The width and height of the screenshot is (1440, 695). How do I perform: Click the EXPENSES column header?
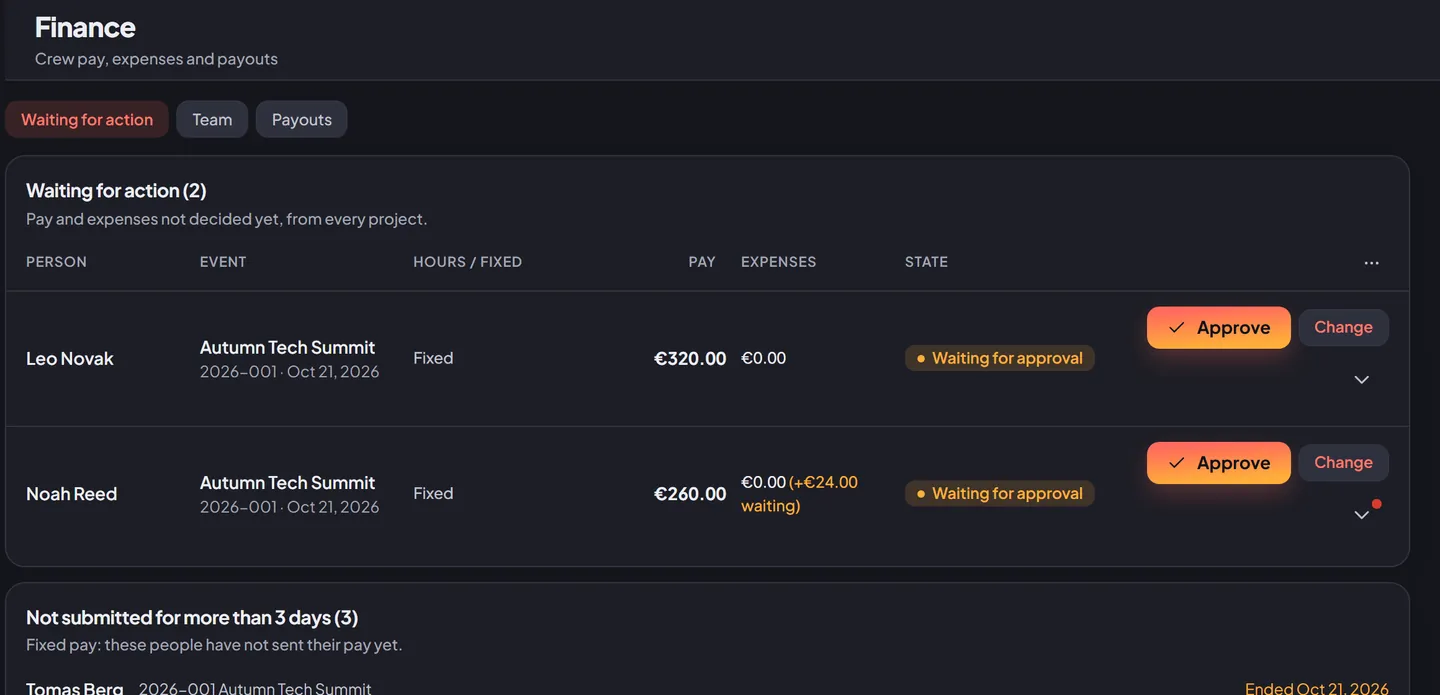coord(779,262)
